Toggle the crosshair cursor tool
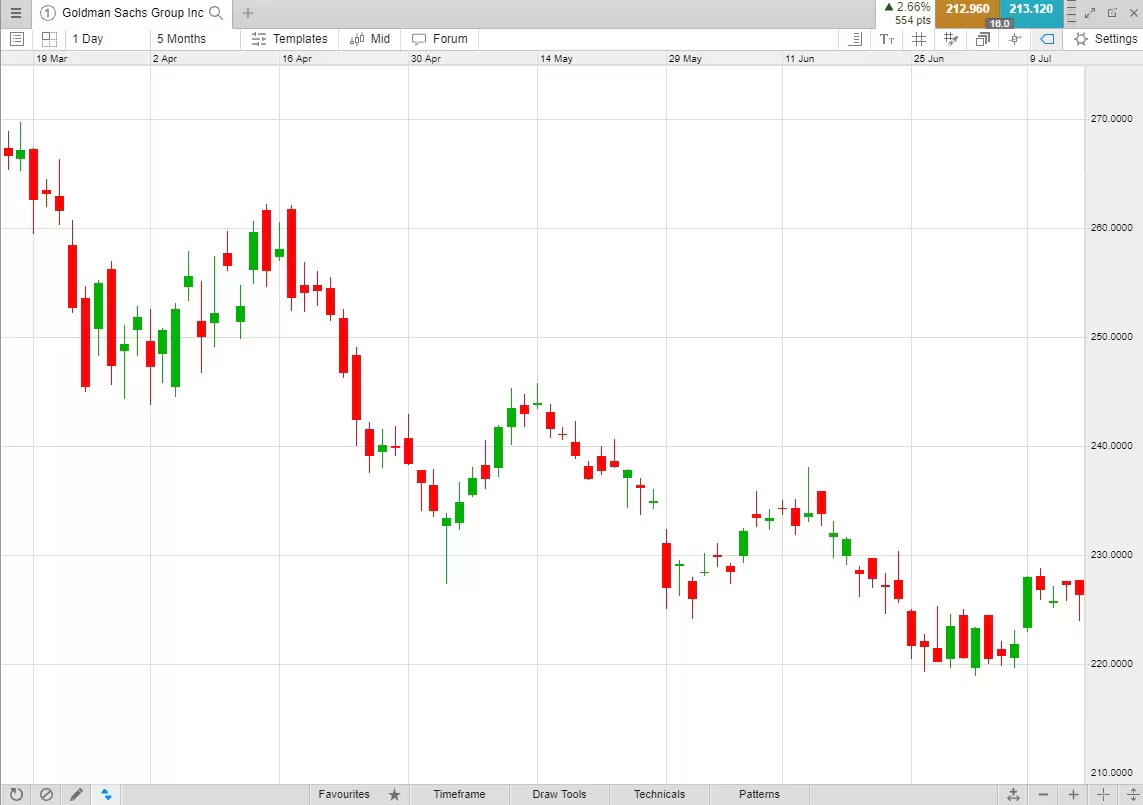The height and width of the screenshot is (805, 1143). [1014, 39]
